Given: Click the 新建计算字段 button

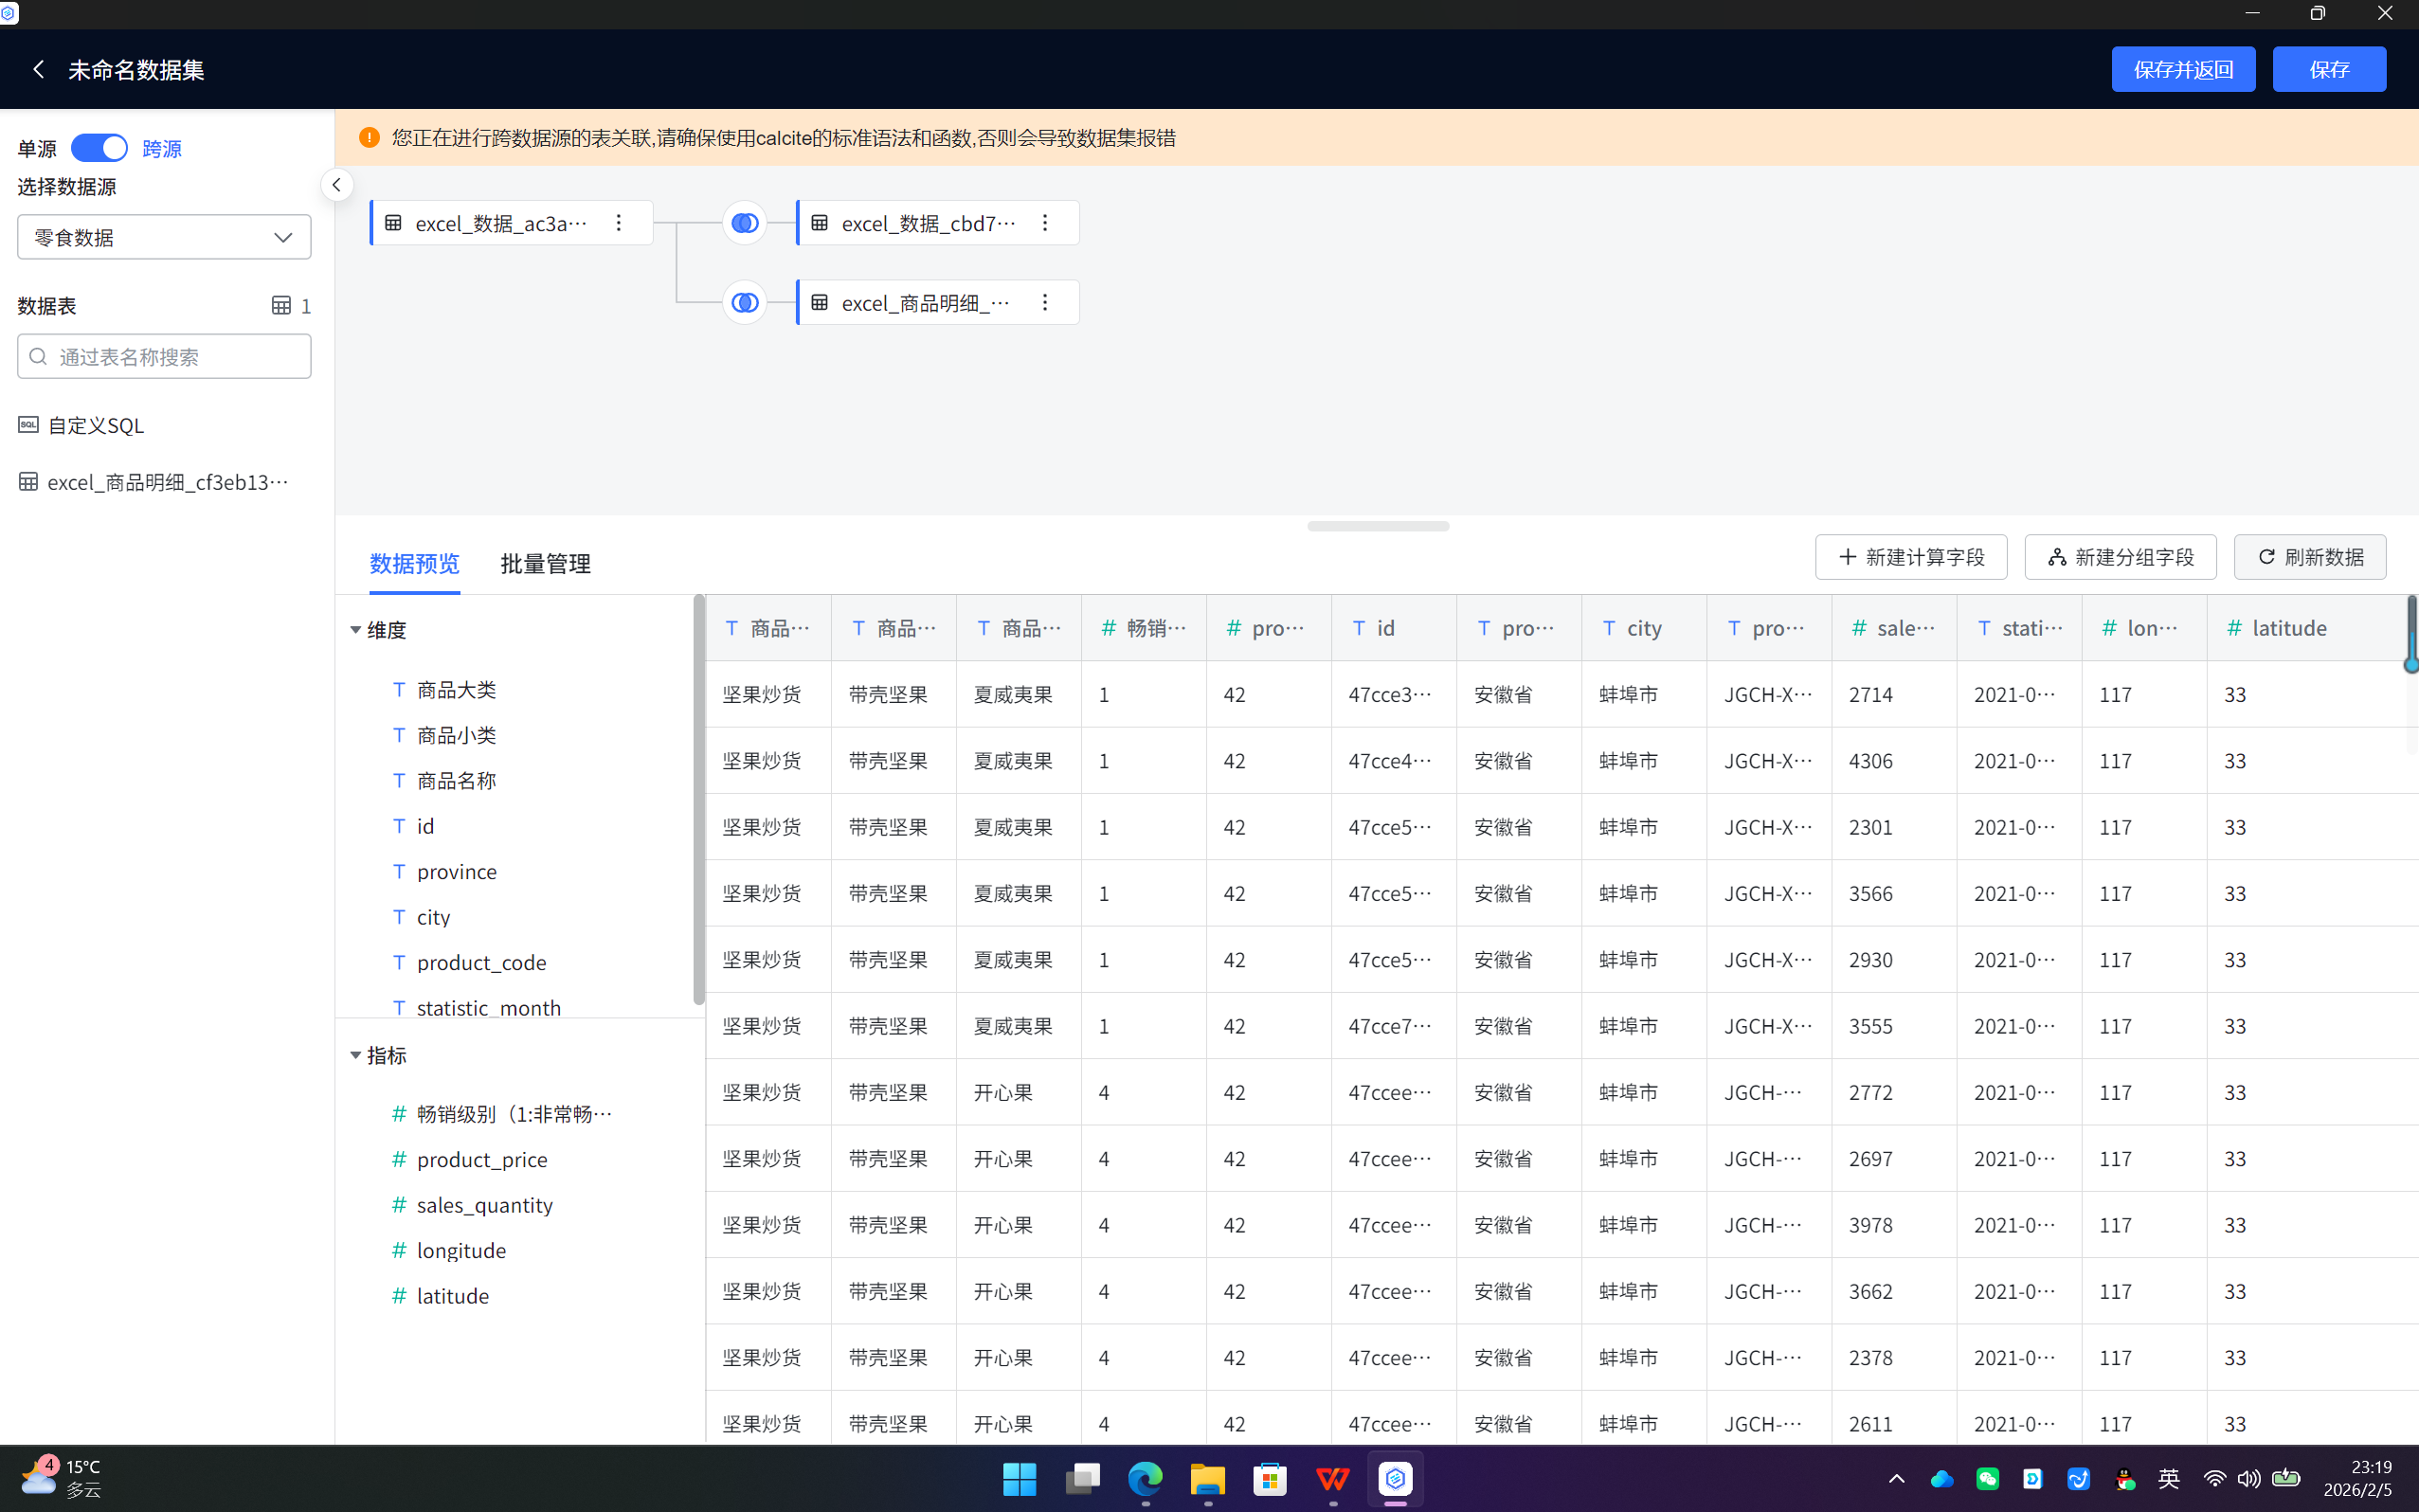Looking at the screenshot, I should pos(1910,557).
